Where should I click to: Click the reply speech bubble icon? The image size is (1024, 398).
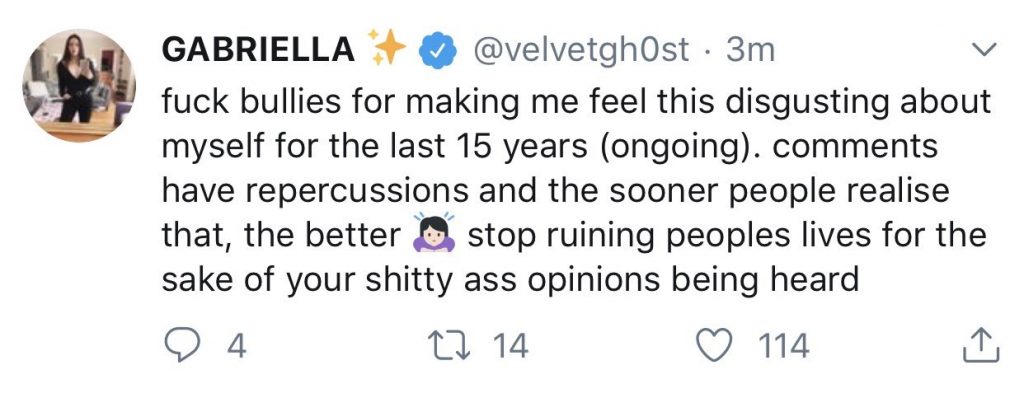(181, 346)
